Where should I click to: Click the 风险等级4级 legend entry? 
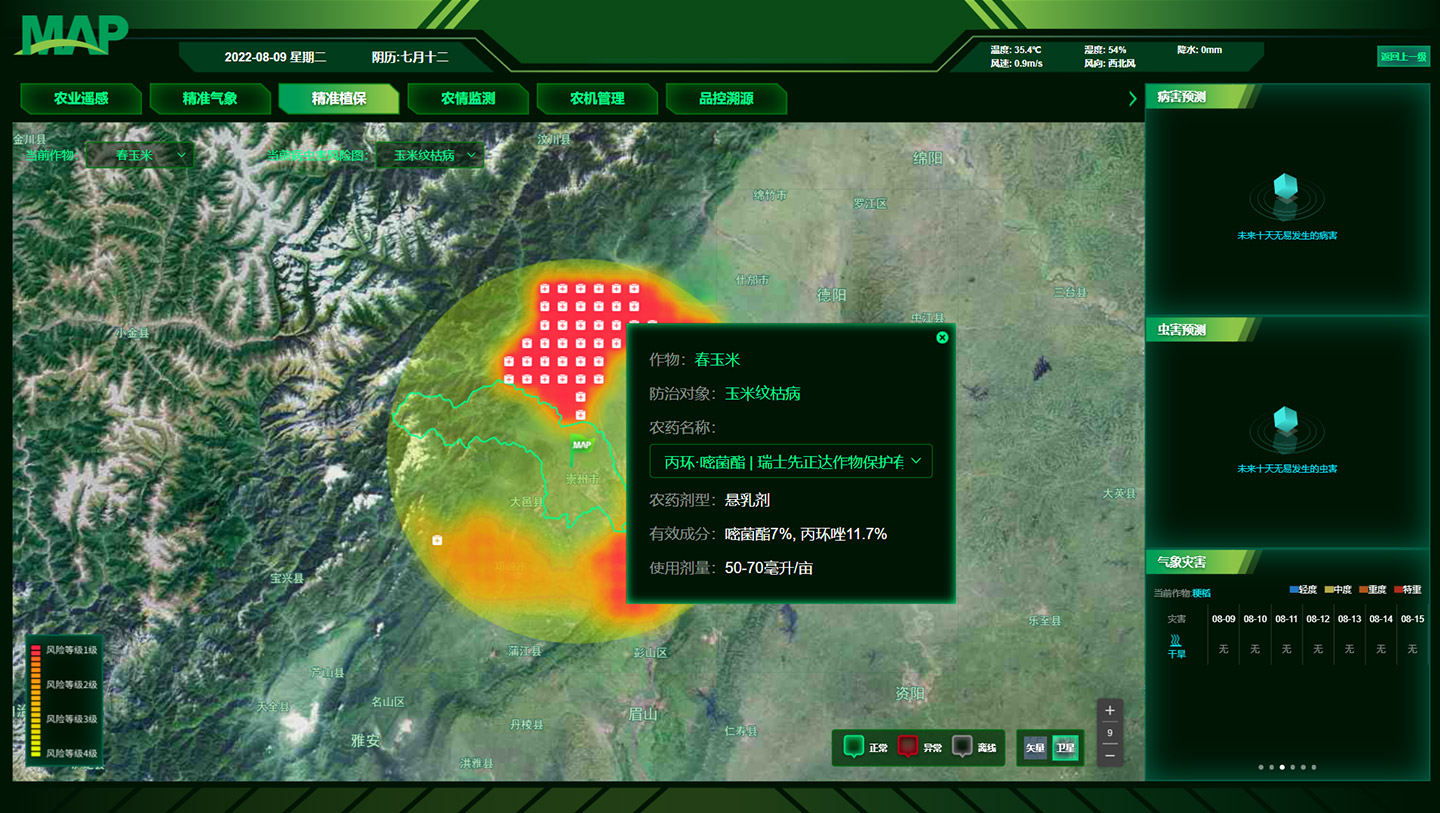pyautogui.click(x=71, y=753)
